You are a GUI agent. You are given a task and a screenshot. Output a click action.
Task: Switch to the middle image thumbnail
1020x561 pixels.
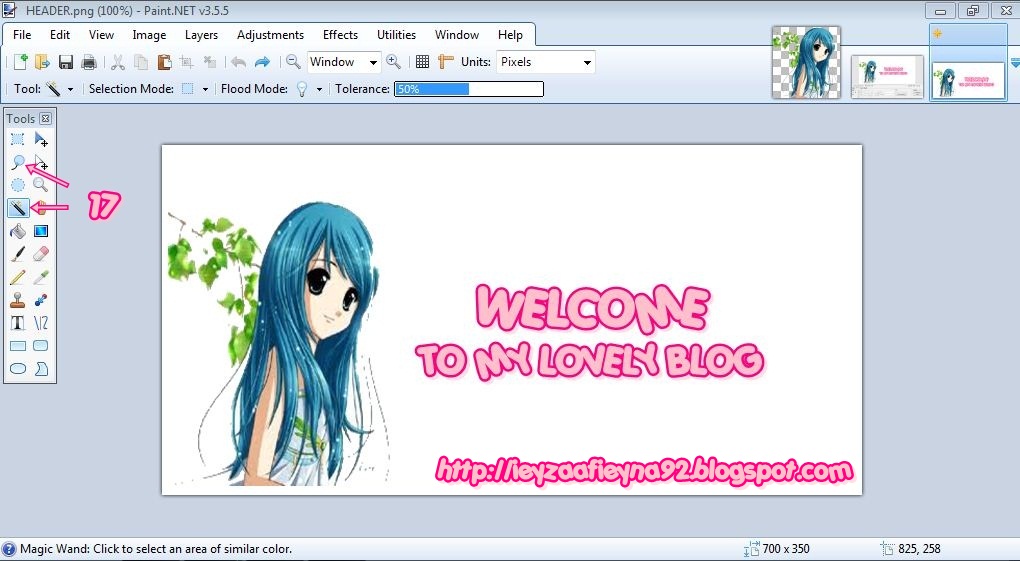click(887, 77)
